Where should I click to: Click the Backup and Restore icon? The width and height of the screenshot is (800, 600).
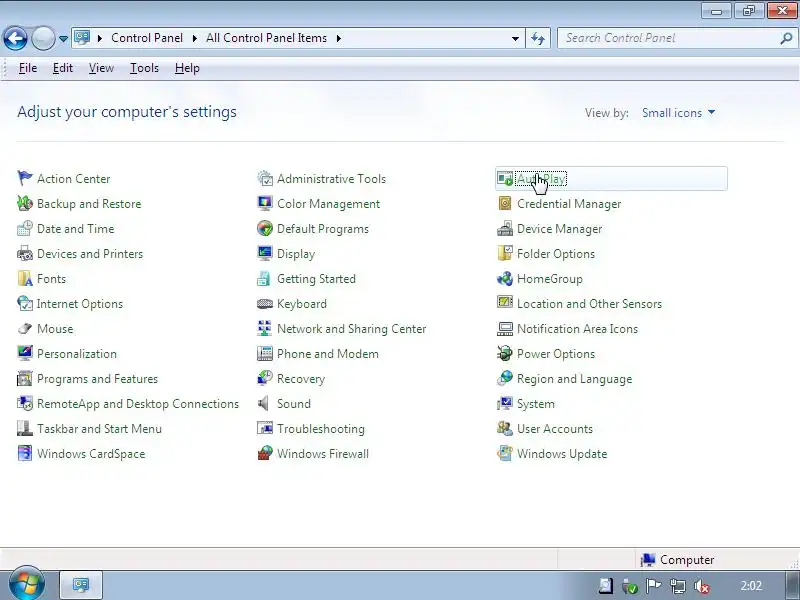tap(24, 203)
